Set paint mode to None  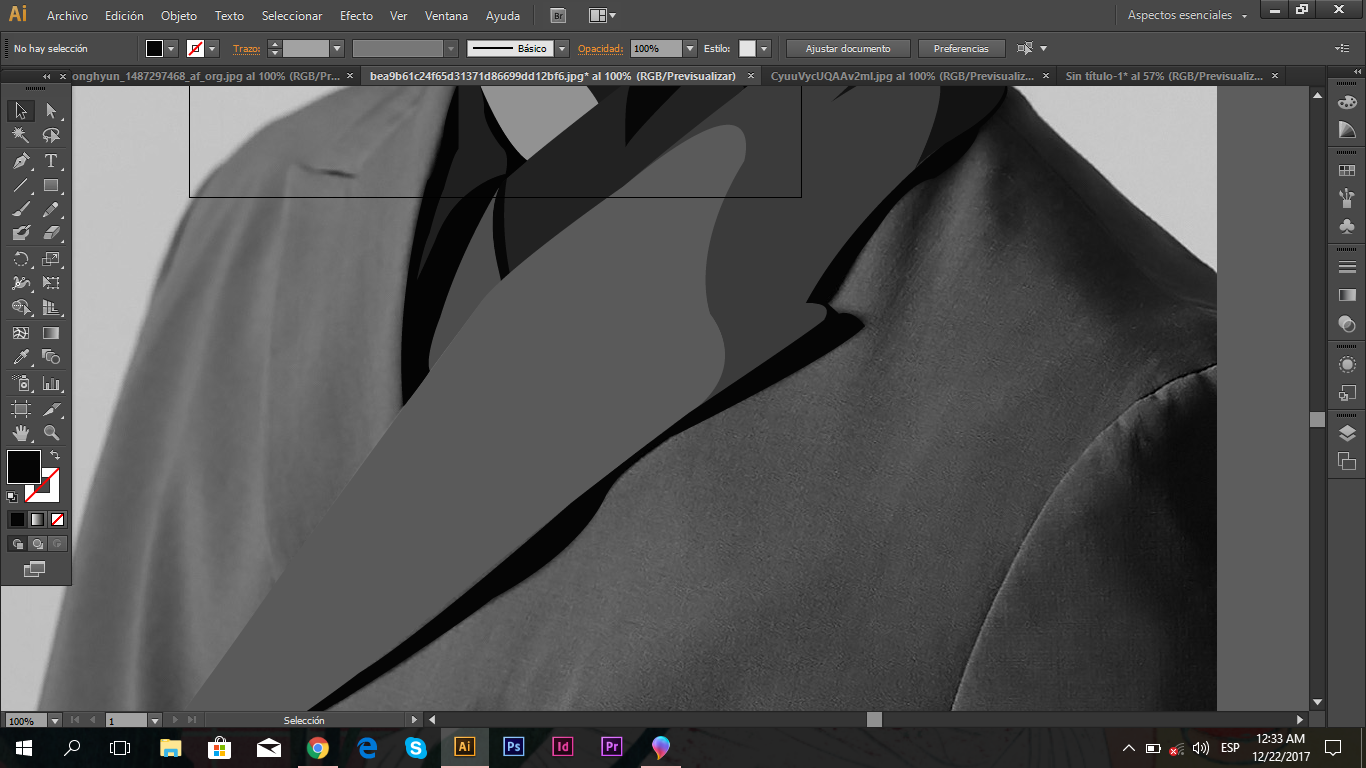click(x=57, y=519)
